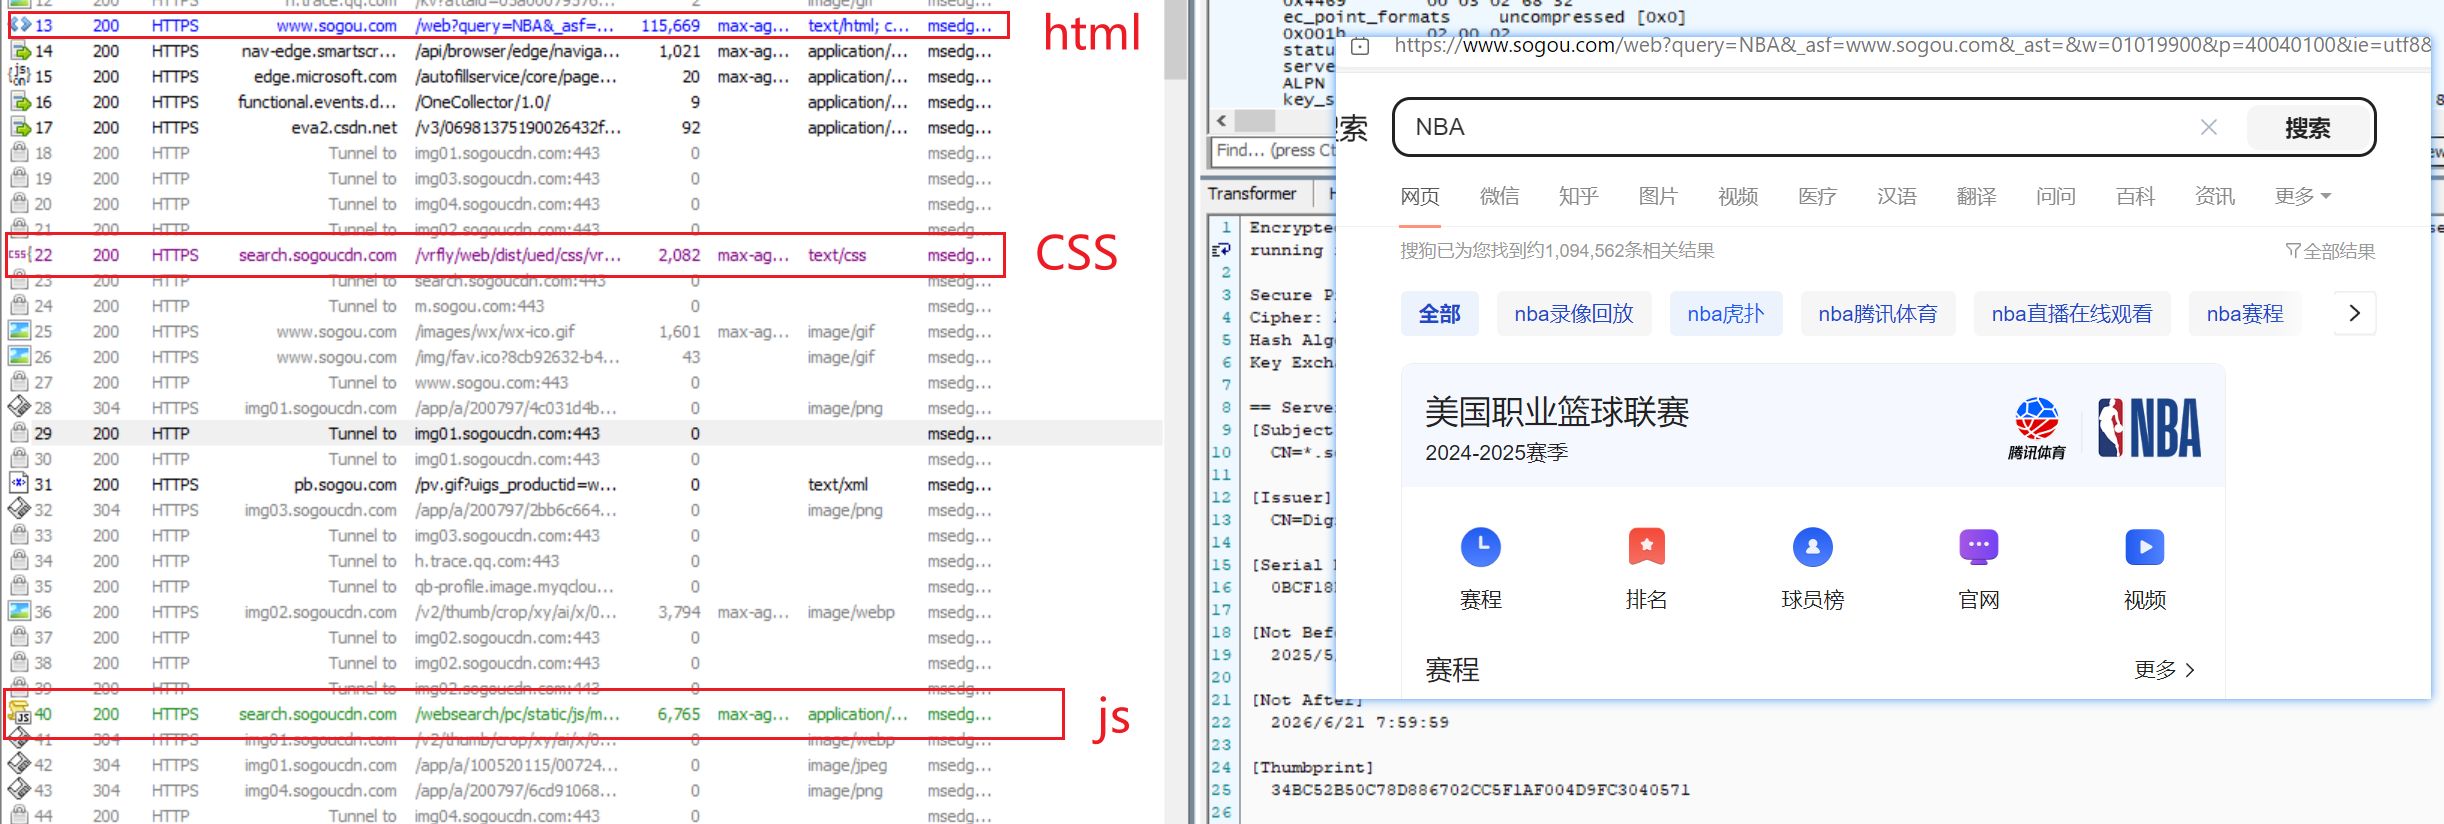Click nba直播在线观看 suggestion chip
Image resolution: width=2444 pixels, height=824 pixels.
pos(2072,314)
